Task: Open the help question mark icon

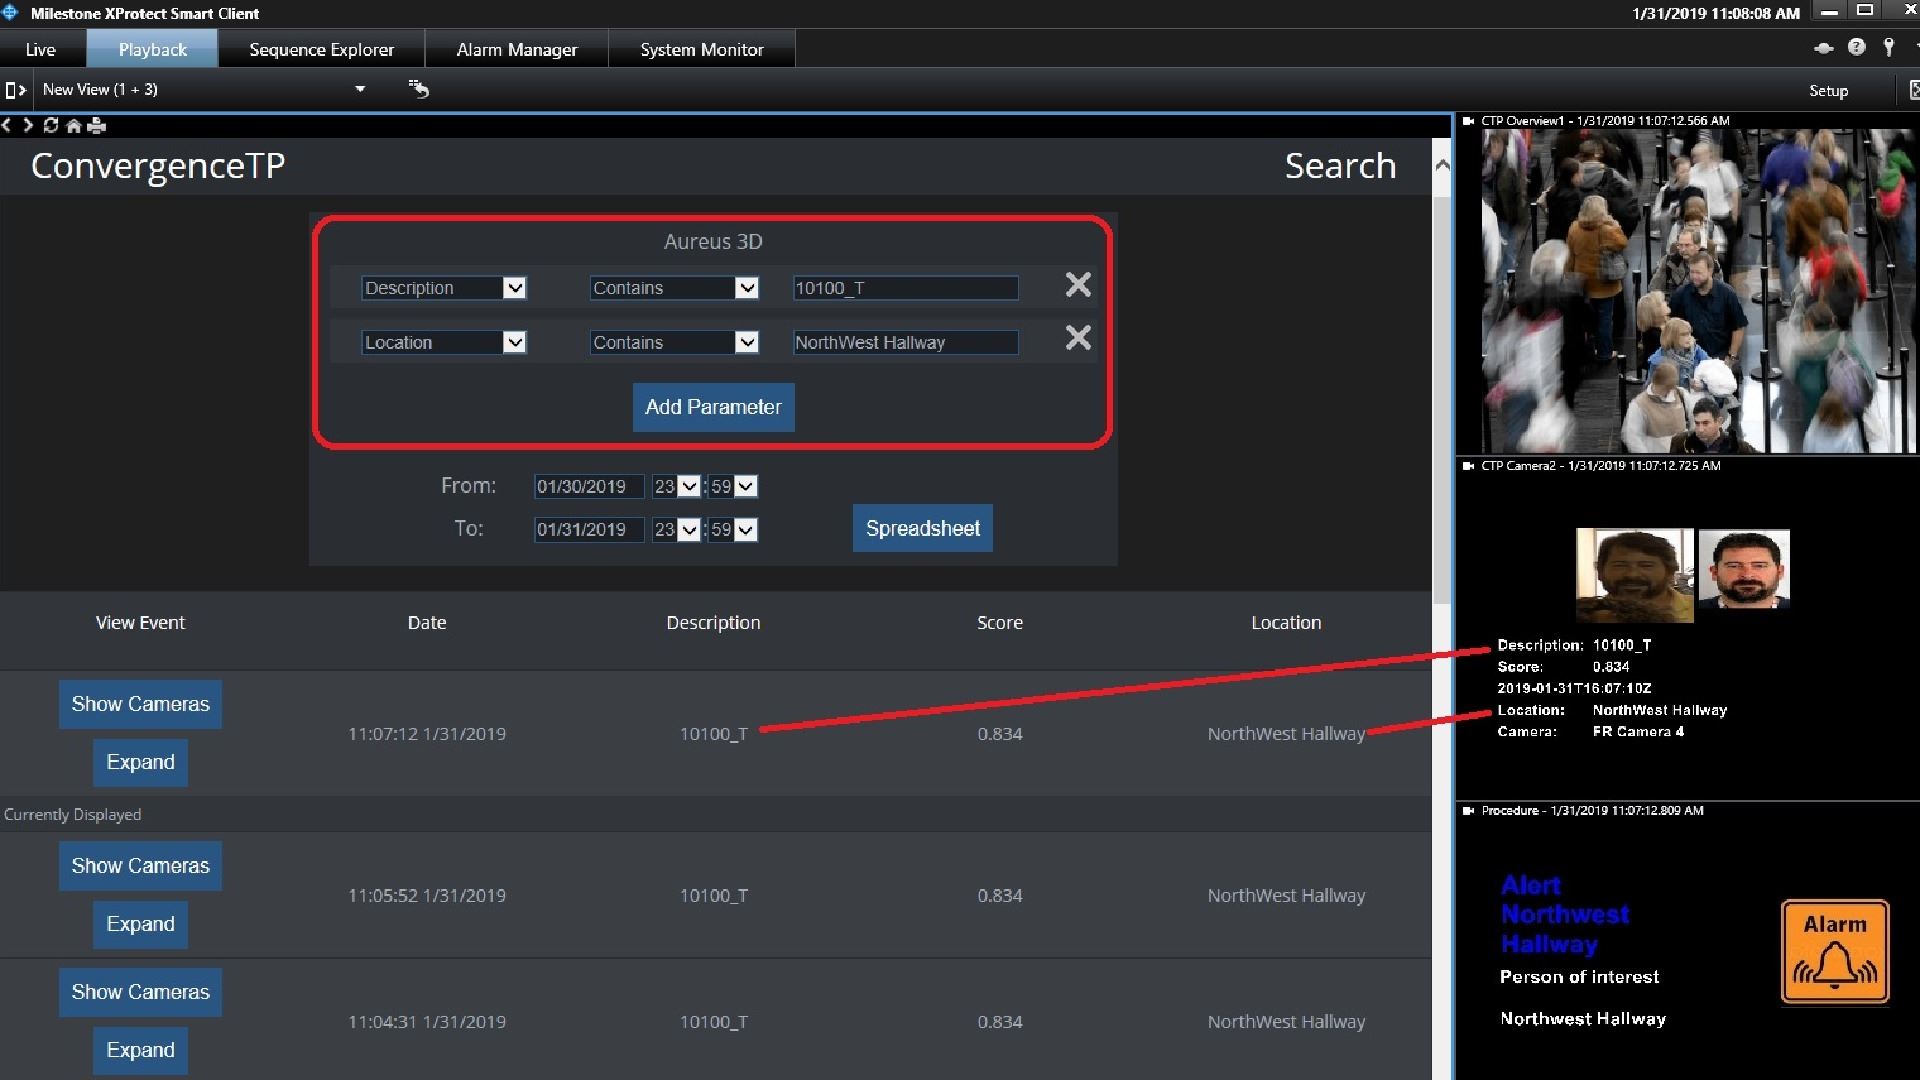Action: pos(1857,47)
